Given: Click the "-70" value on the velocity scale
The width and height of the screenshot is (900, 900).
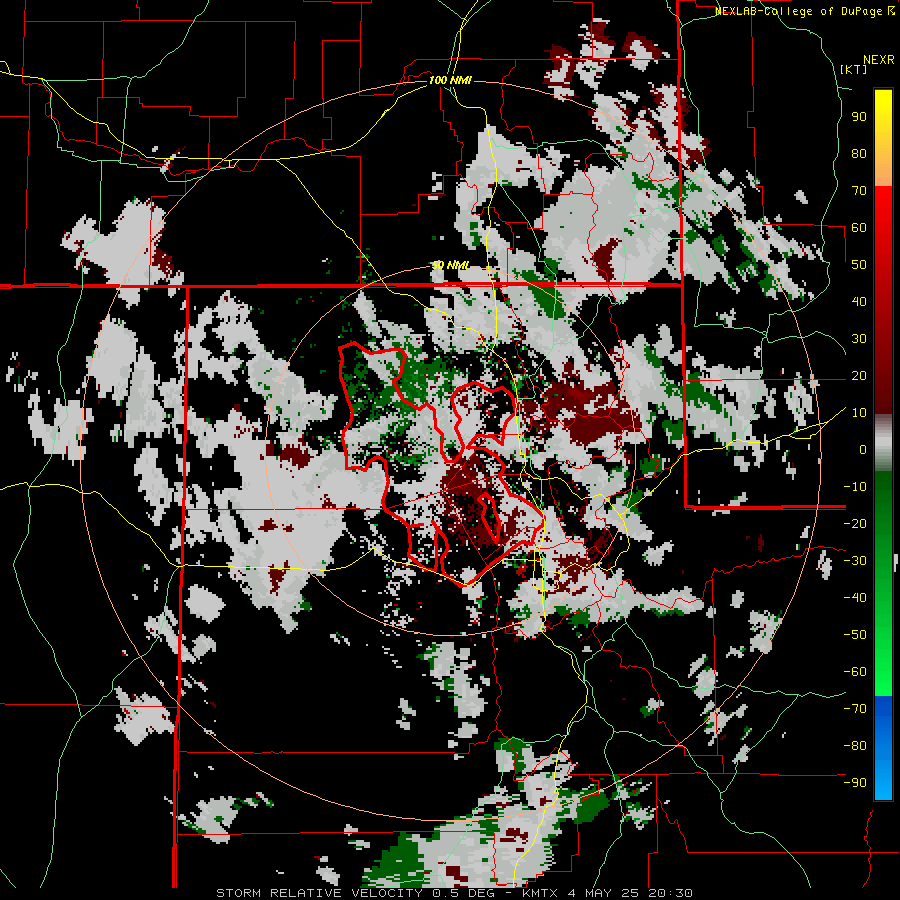Looking at the screenshot, I should [855, 709].
